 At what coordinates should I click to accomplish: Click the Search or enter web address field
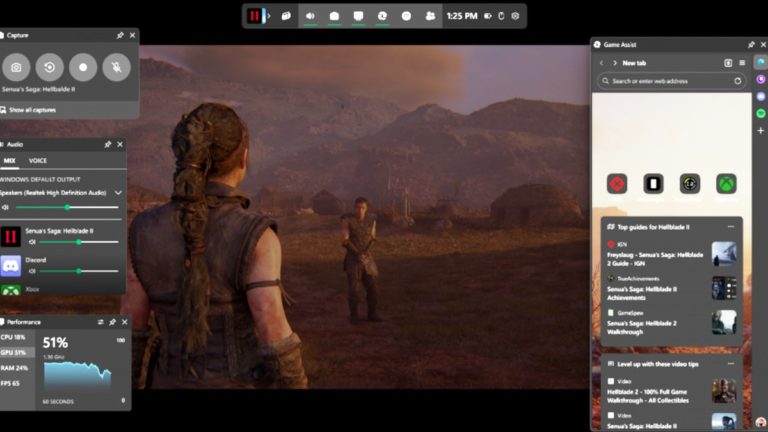671,81
